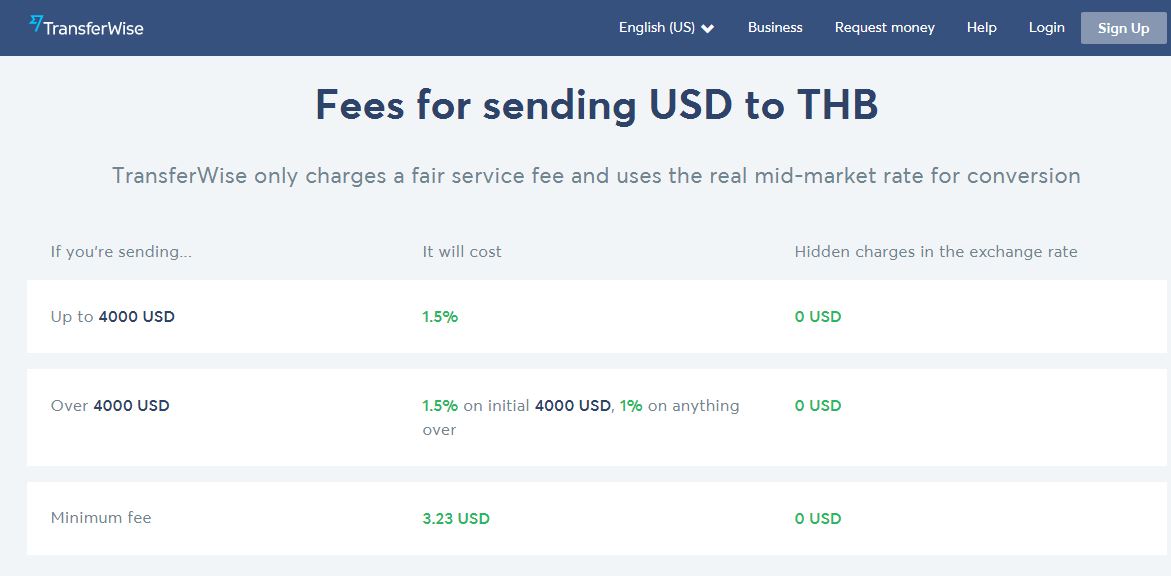
Task: Click the Up to 4000 USD row
Action: click(596, 316)
